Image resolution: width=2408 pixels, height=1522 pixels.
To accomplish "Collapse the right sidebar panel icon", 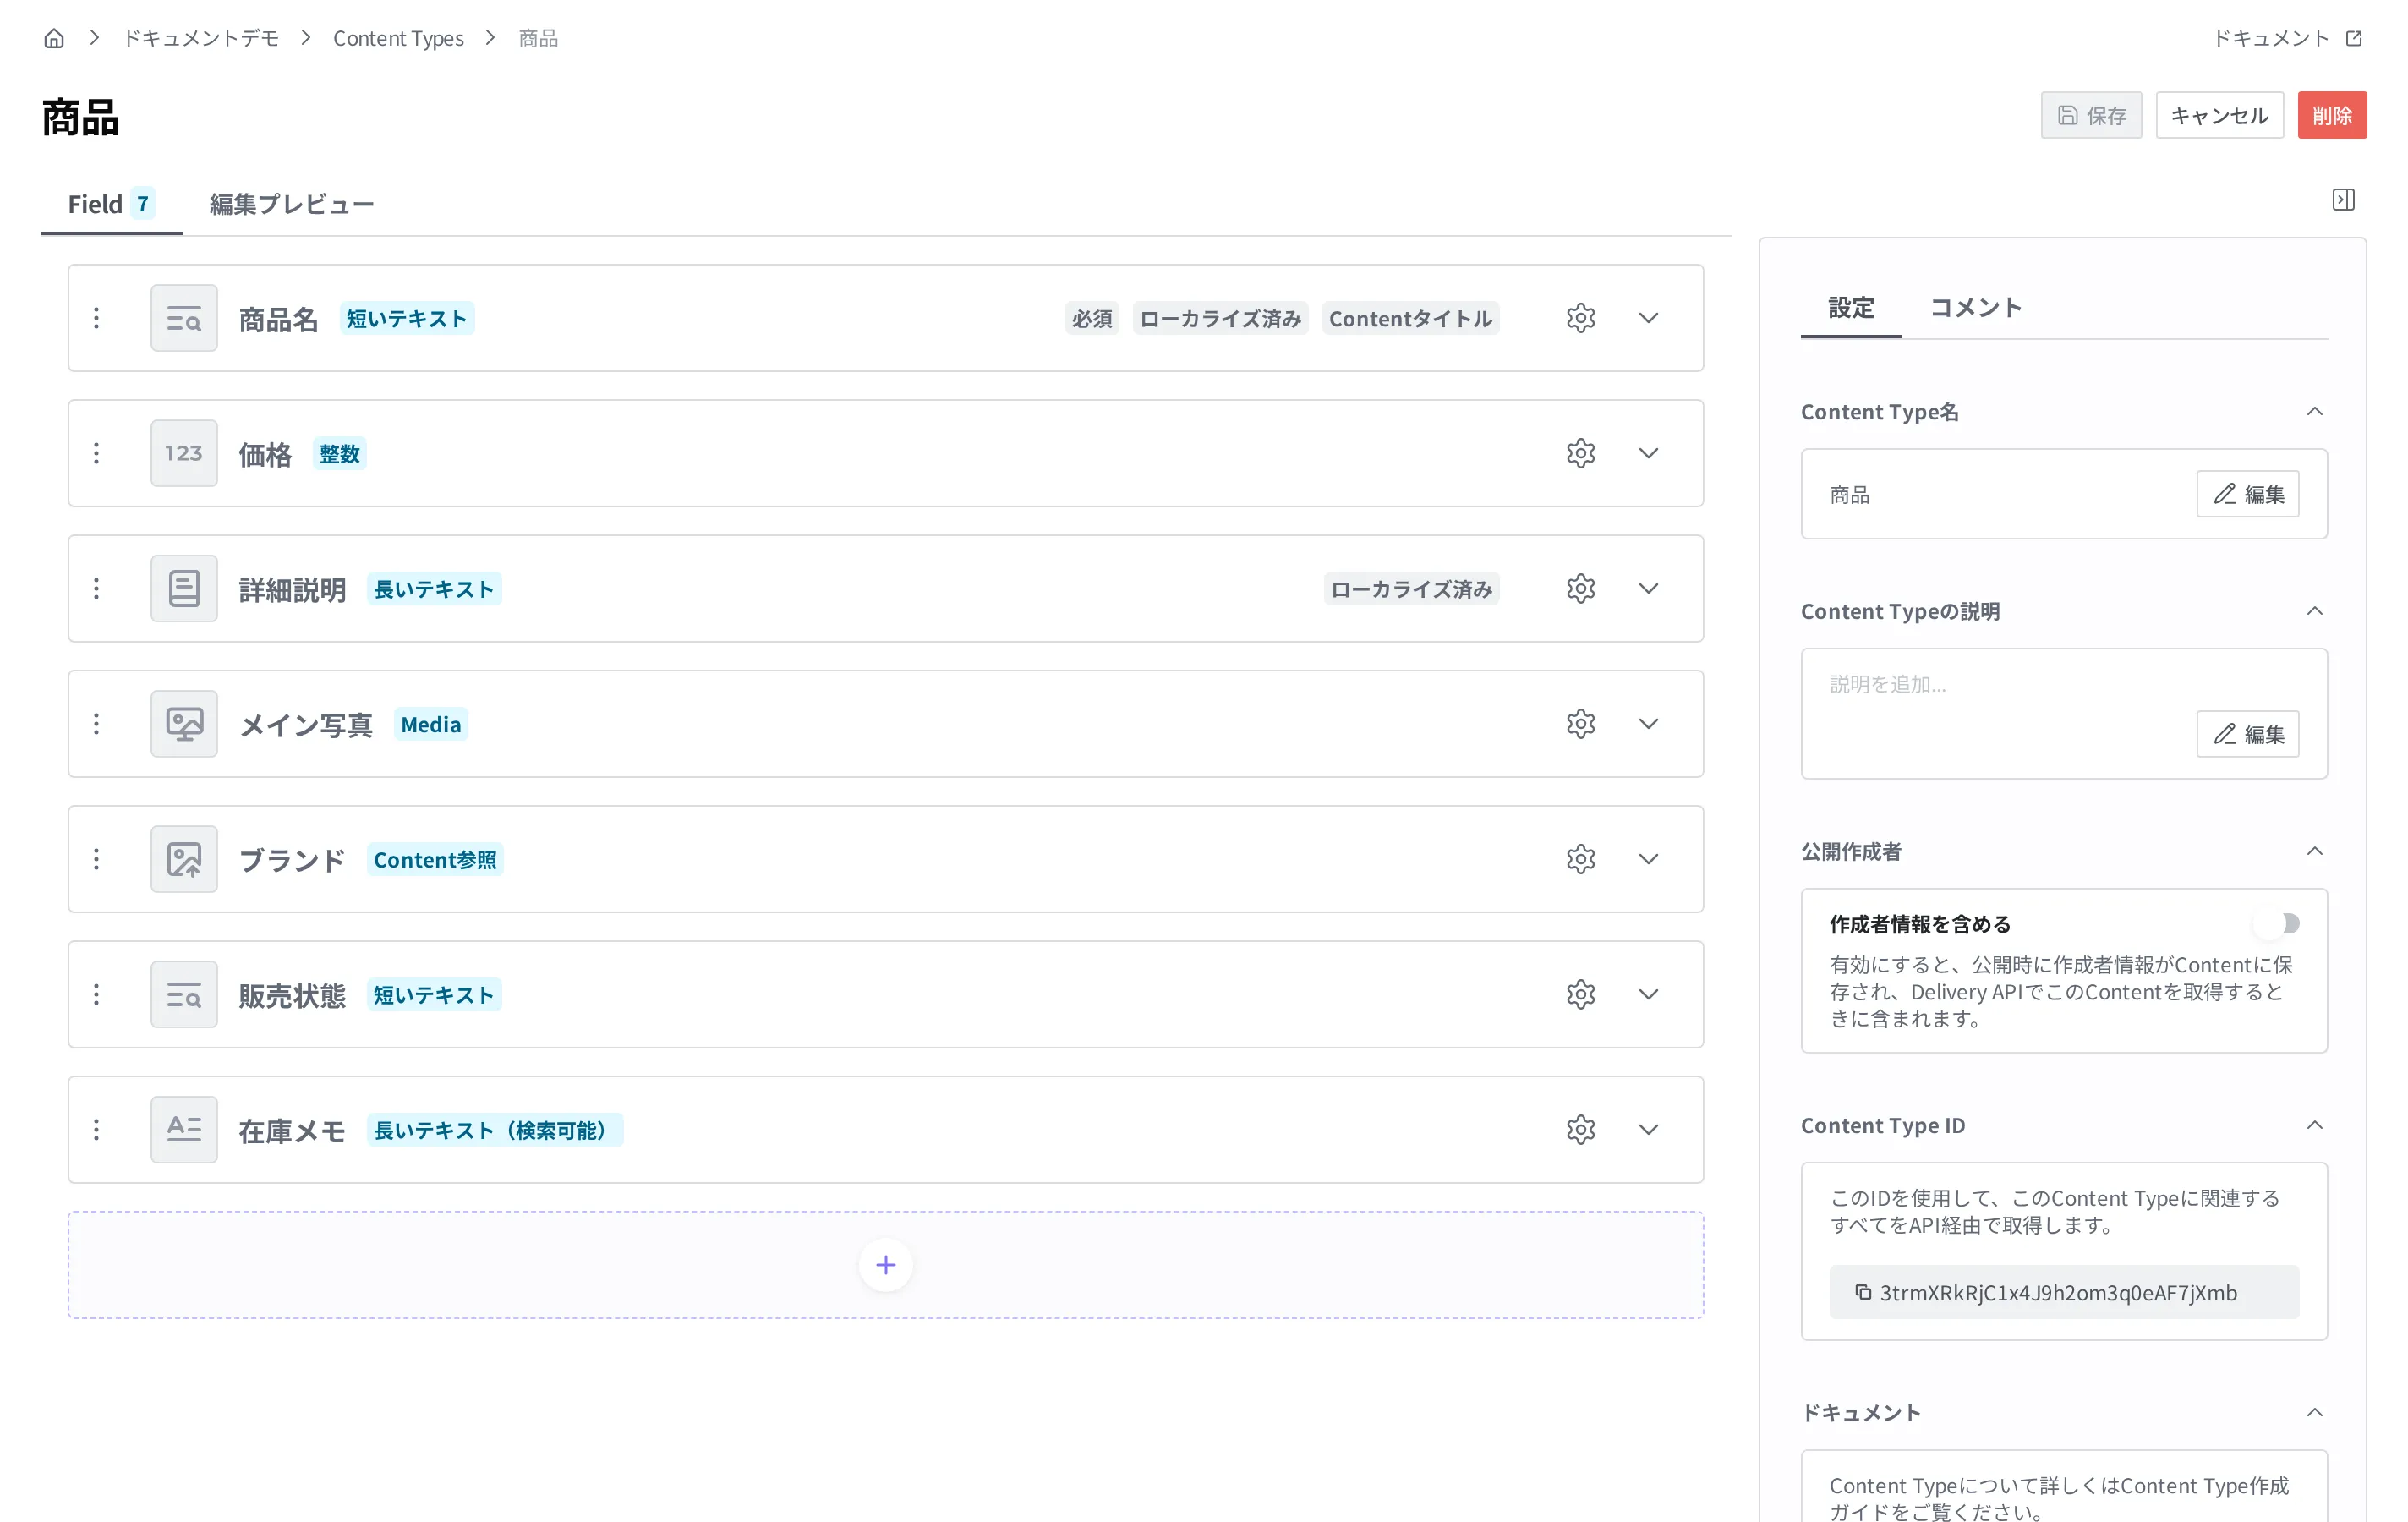I will pyautogui.click(x=2343, y=200).
